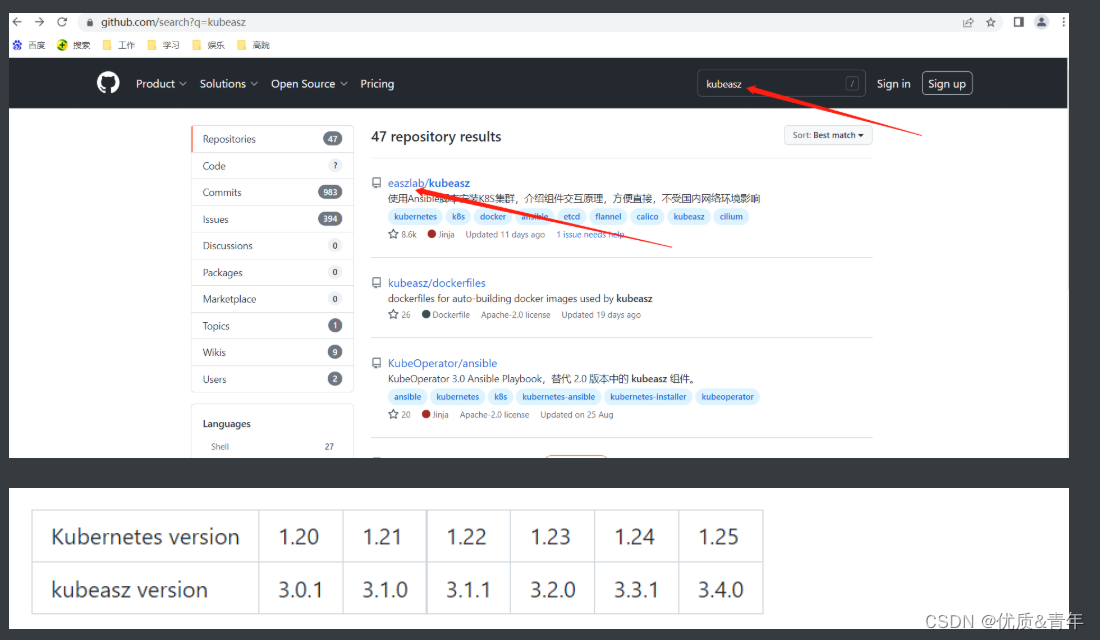Bookmark this page with the star icon

pyautogui.click(x=991, y=22)
